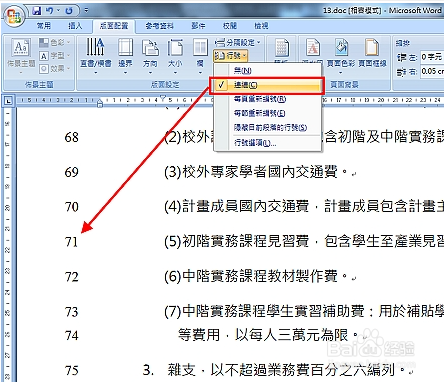
Task: Click line number 72 in the margin
Action: [72, 277]
